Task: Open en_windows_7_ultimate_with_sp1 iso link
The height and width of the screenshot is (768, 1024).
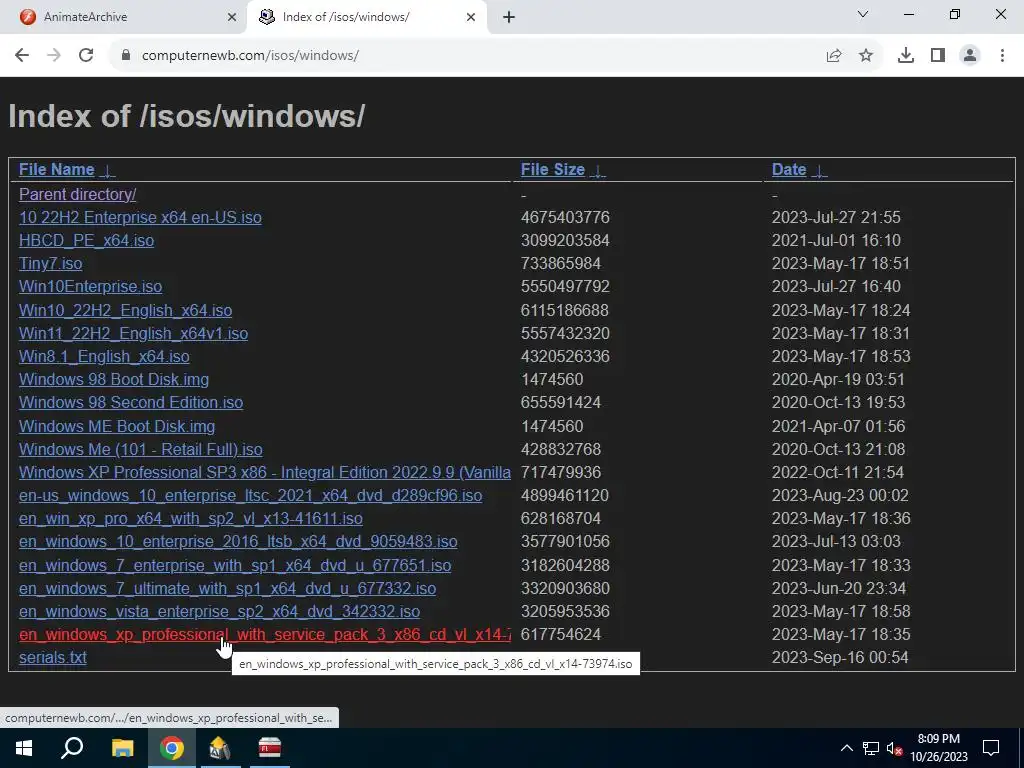Action: coord(227,588)
